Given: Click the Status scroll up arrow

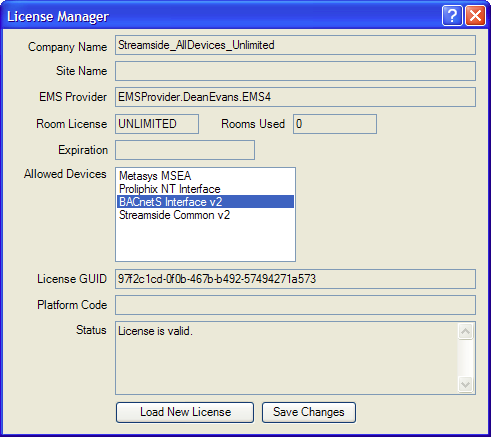Looking at the screenshot, I should click(x=465, y=332).
